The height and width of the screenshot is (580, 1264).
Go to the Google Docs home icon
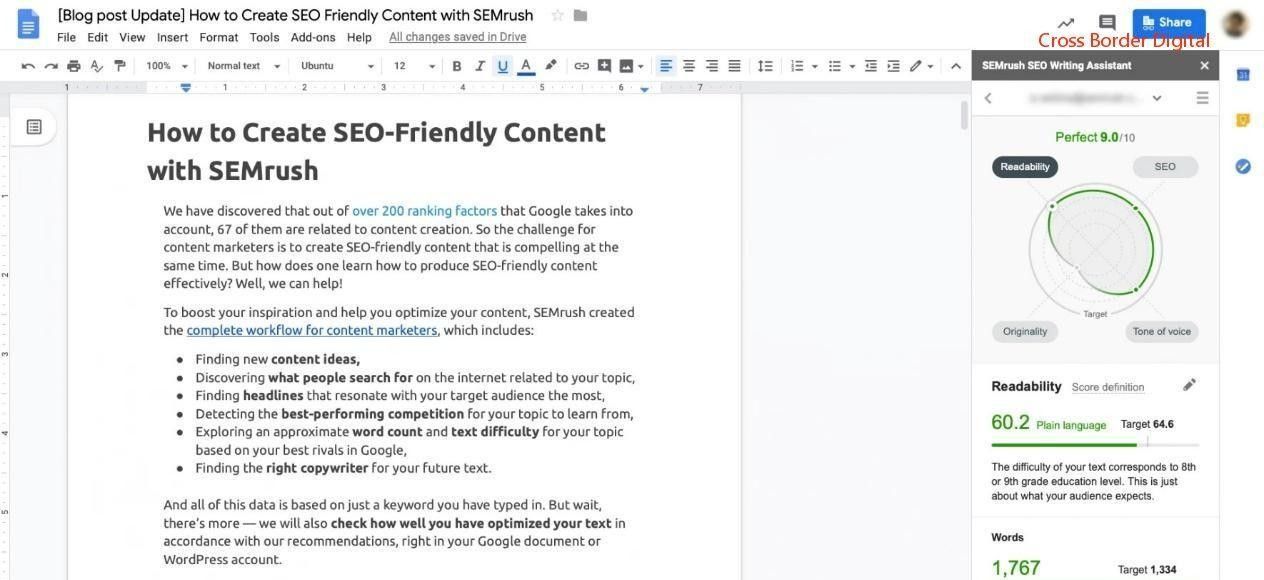[28, 24]
